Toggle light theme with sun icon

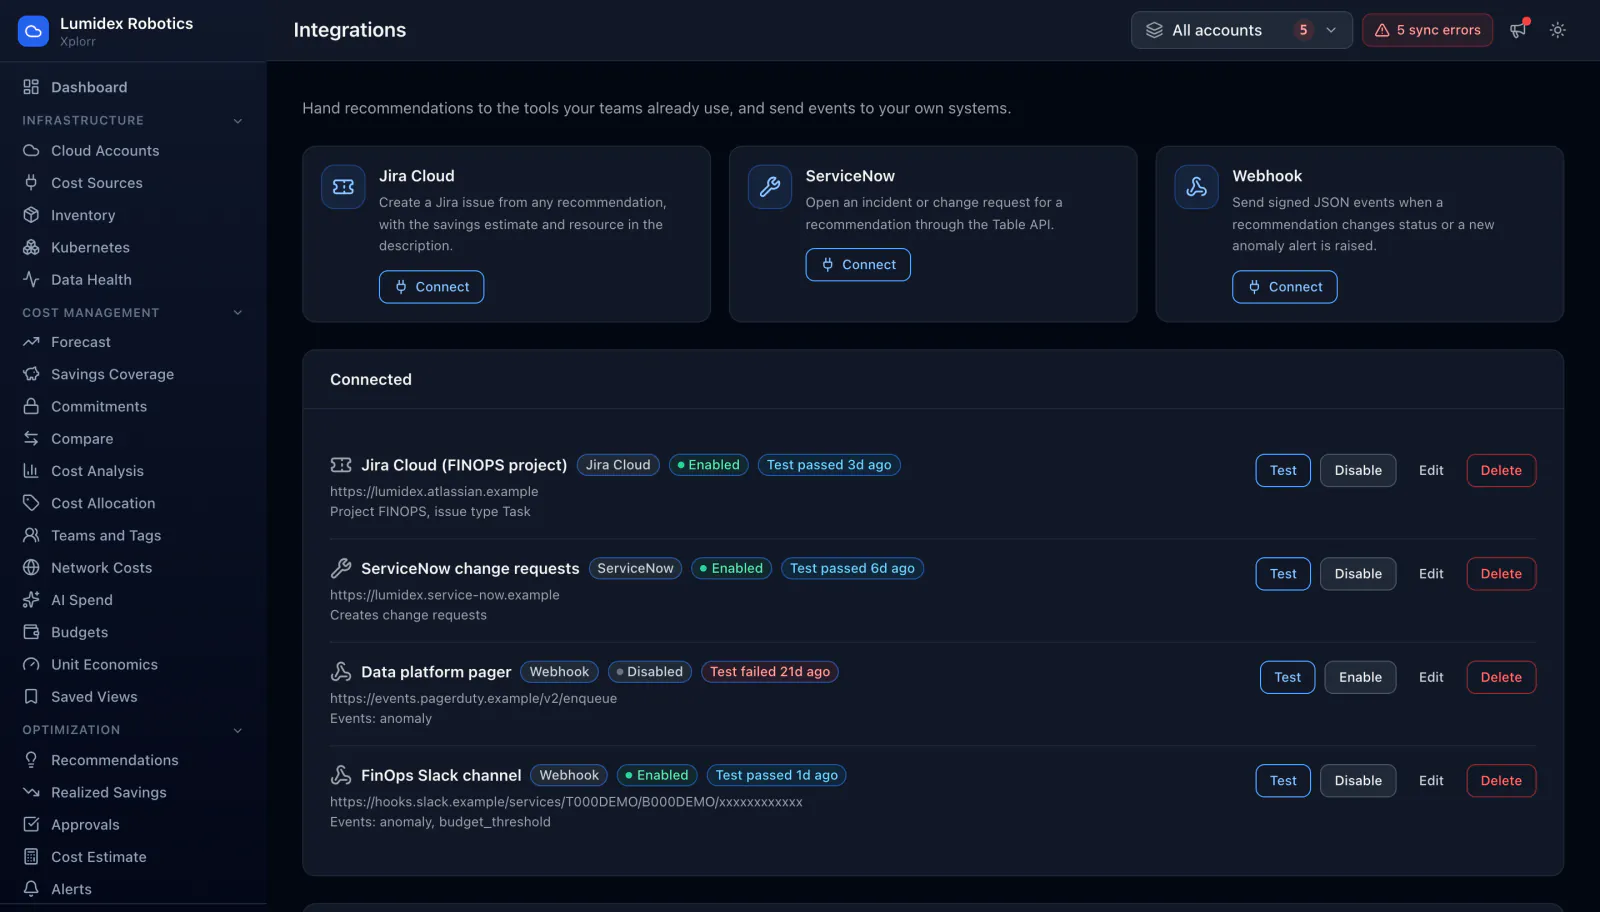(1558, 30)
